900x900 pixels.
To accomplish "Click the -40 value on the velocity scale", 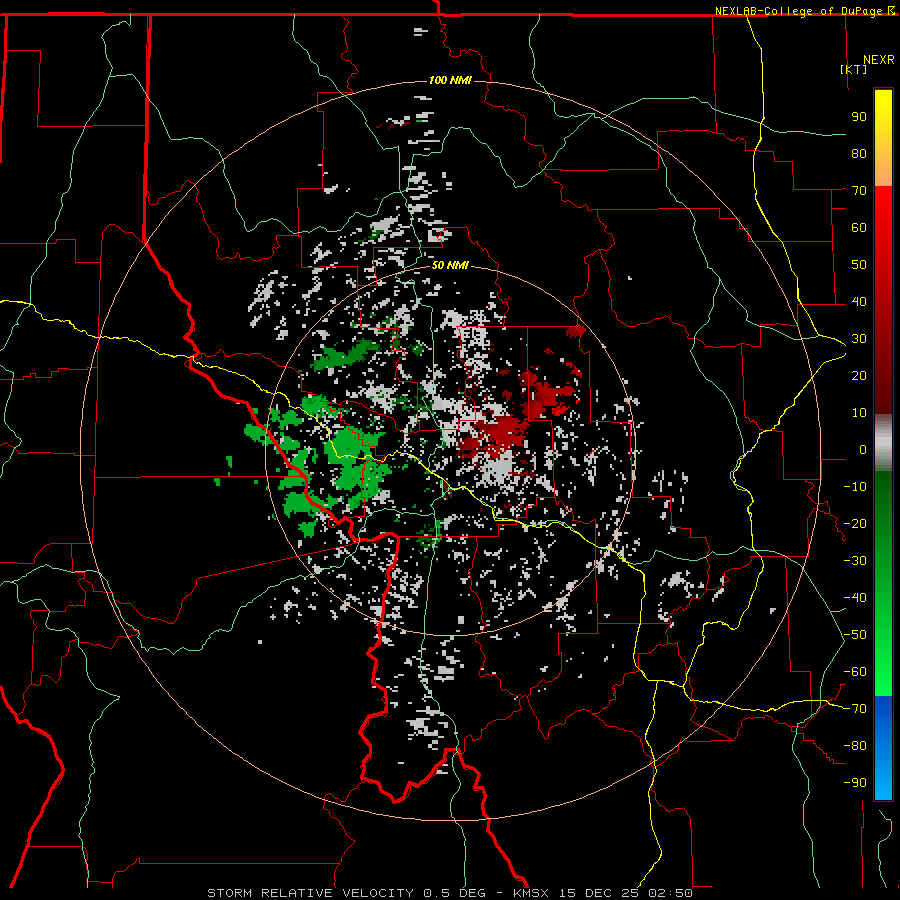I will click(855, 598).
